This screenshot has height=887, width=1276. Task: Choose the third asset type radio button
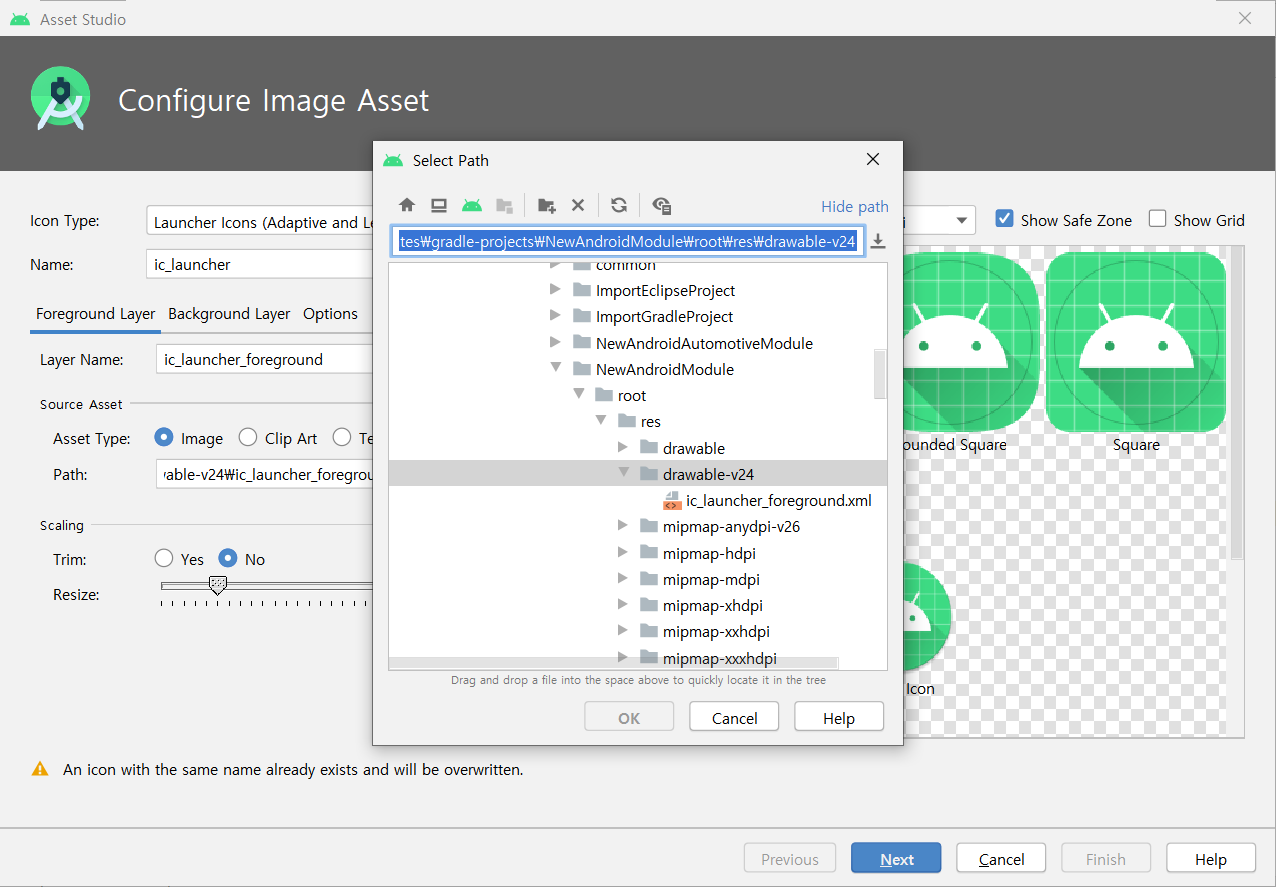click(x=342, y=438)
